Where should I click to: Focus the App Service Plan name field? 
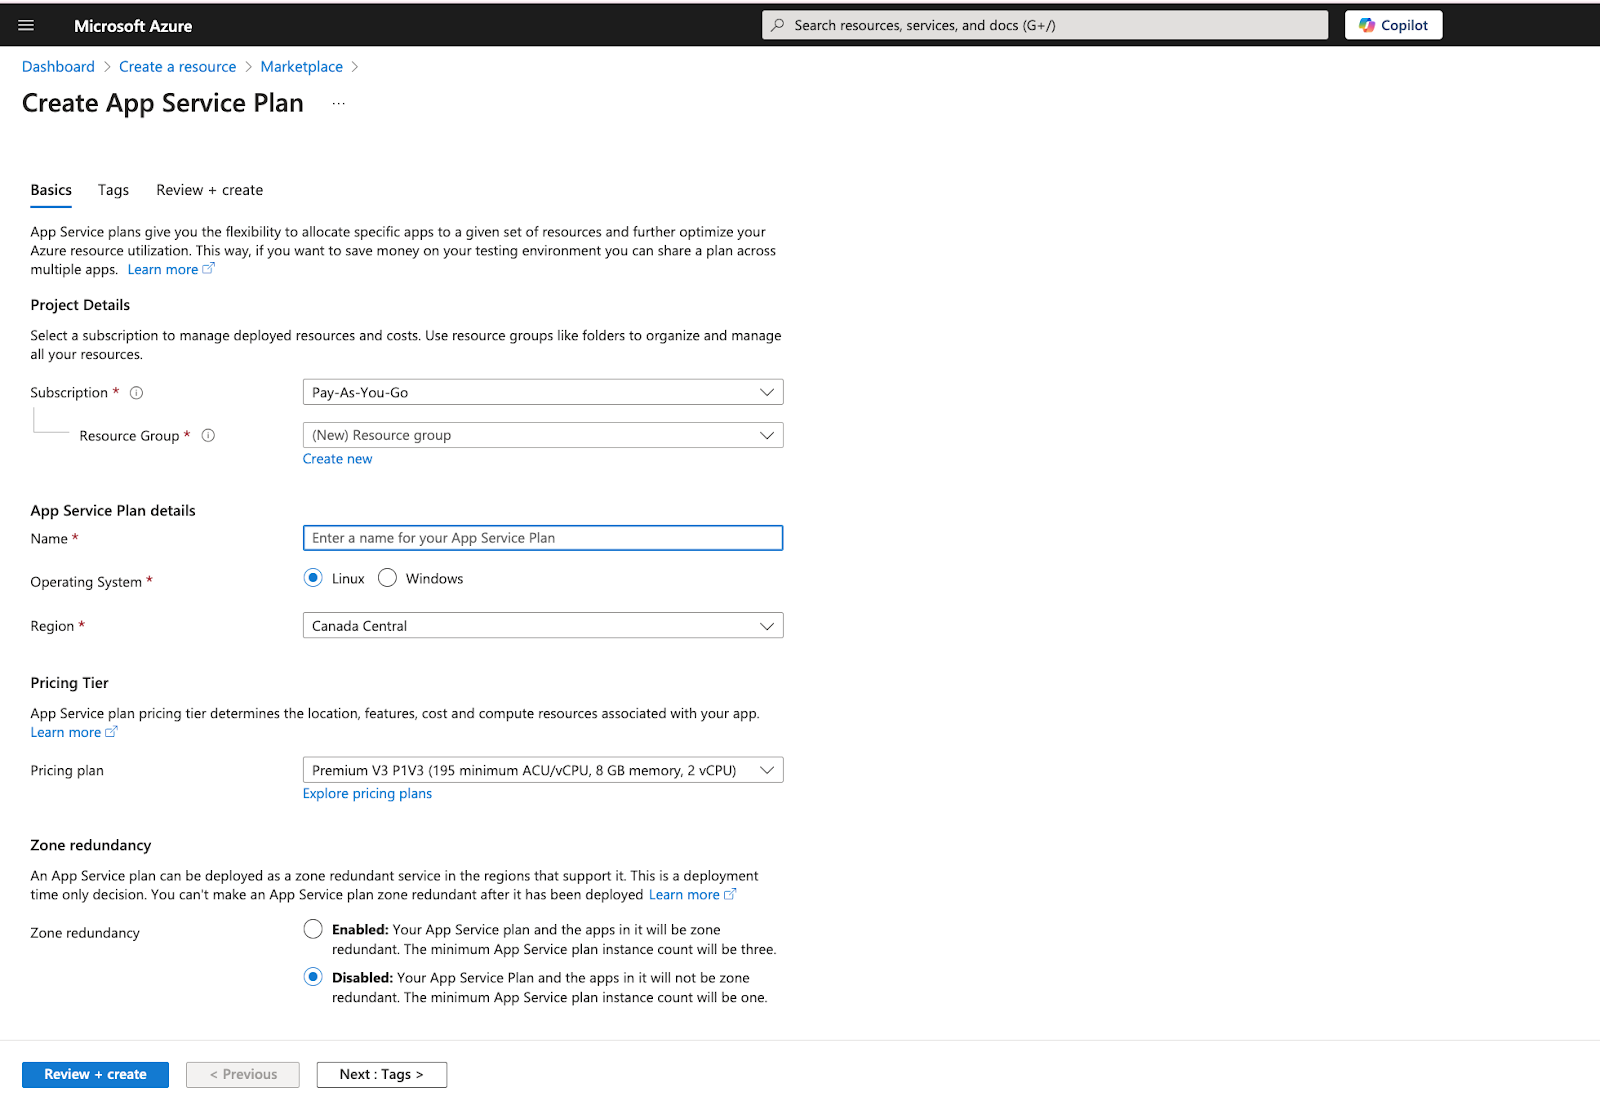point(543,538)
